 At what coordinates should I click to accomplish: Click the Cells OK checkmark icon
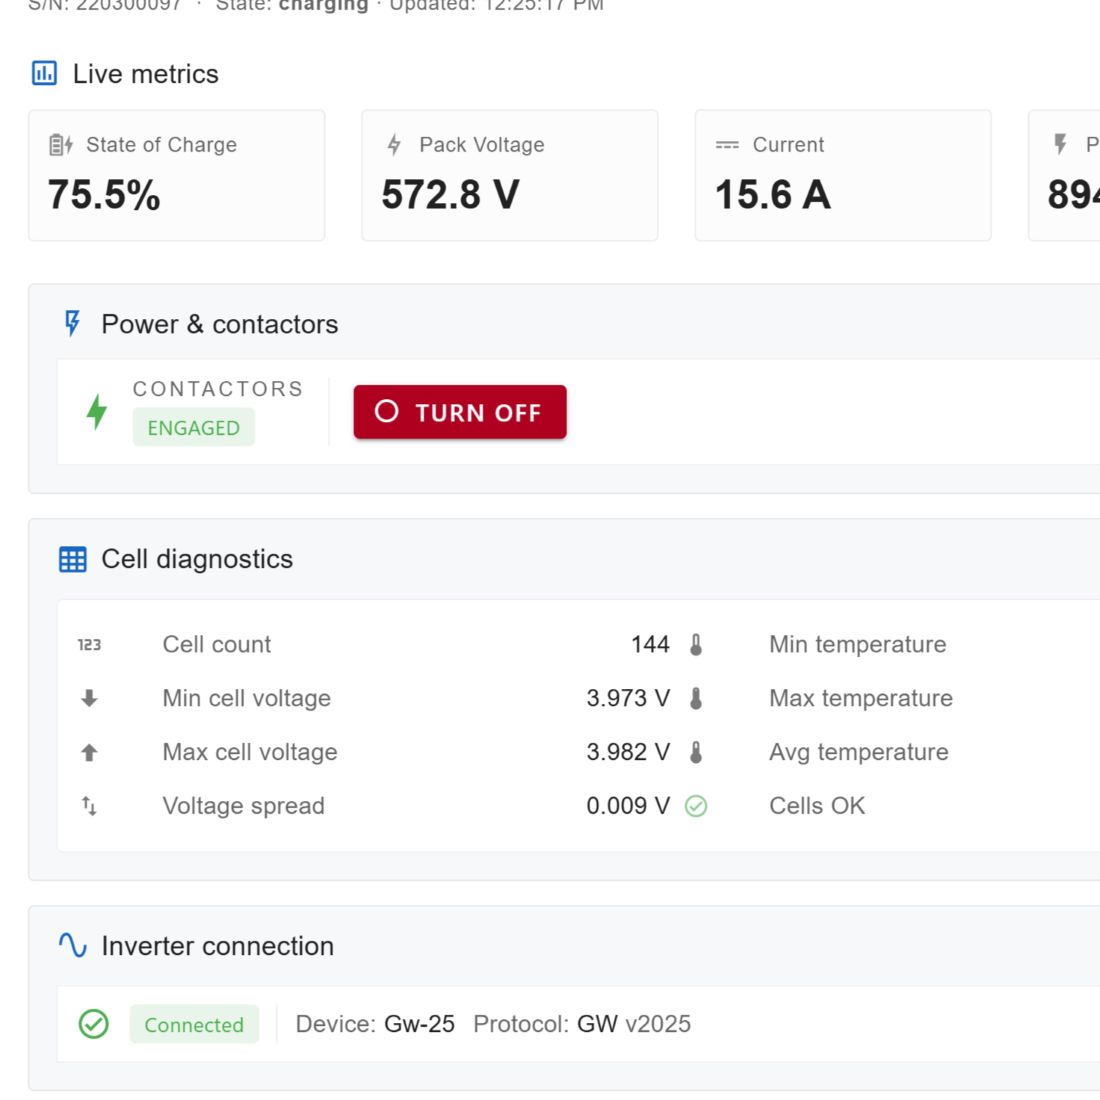pyautogui.click(x=696, y=806)
